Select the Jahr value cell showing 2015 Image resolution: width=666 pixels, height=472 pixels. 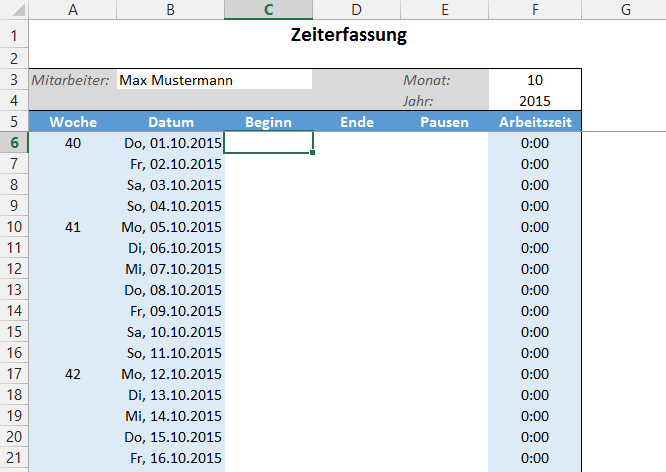(535, 101)
